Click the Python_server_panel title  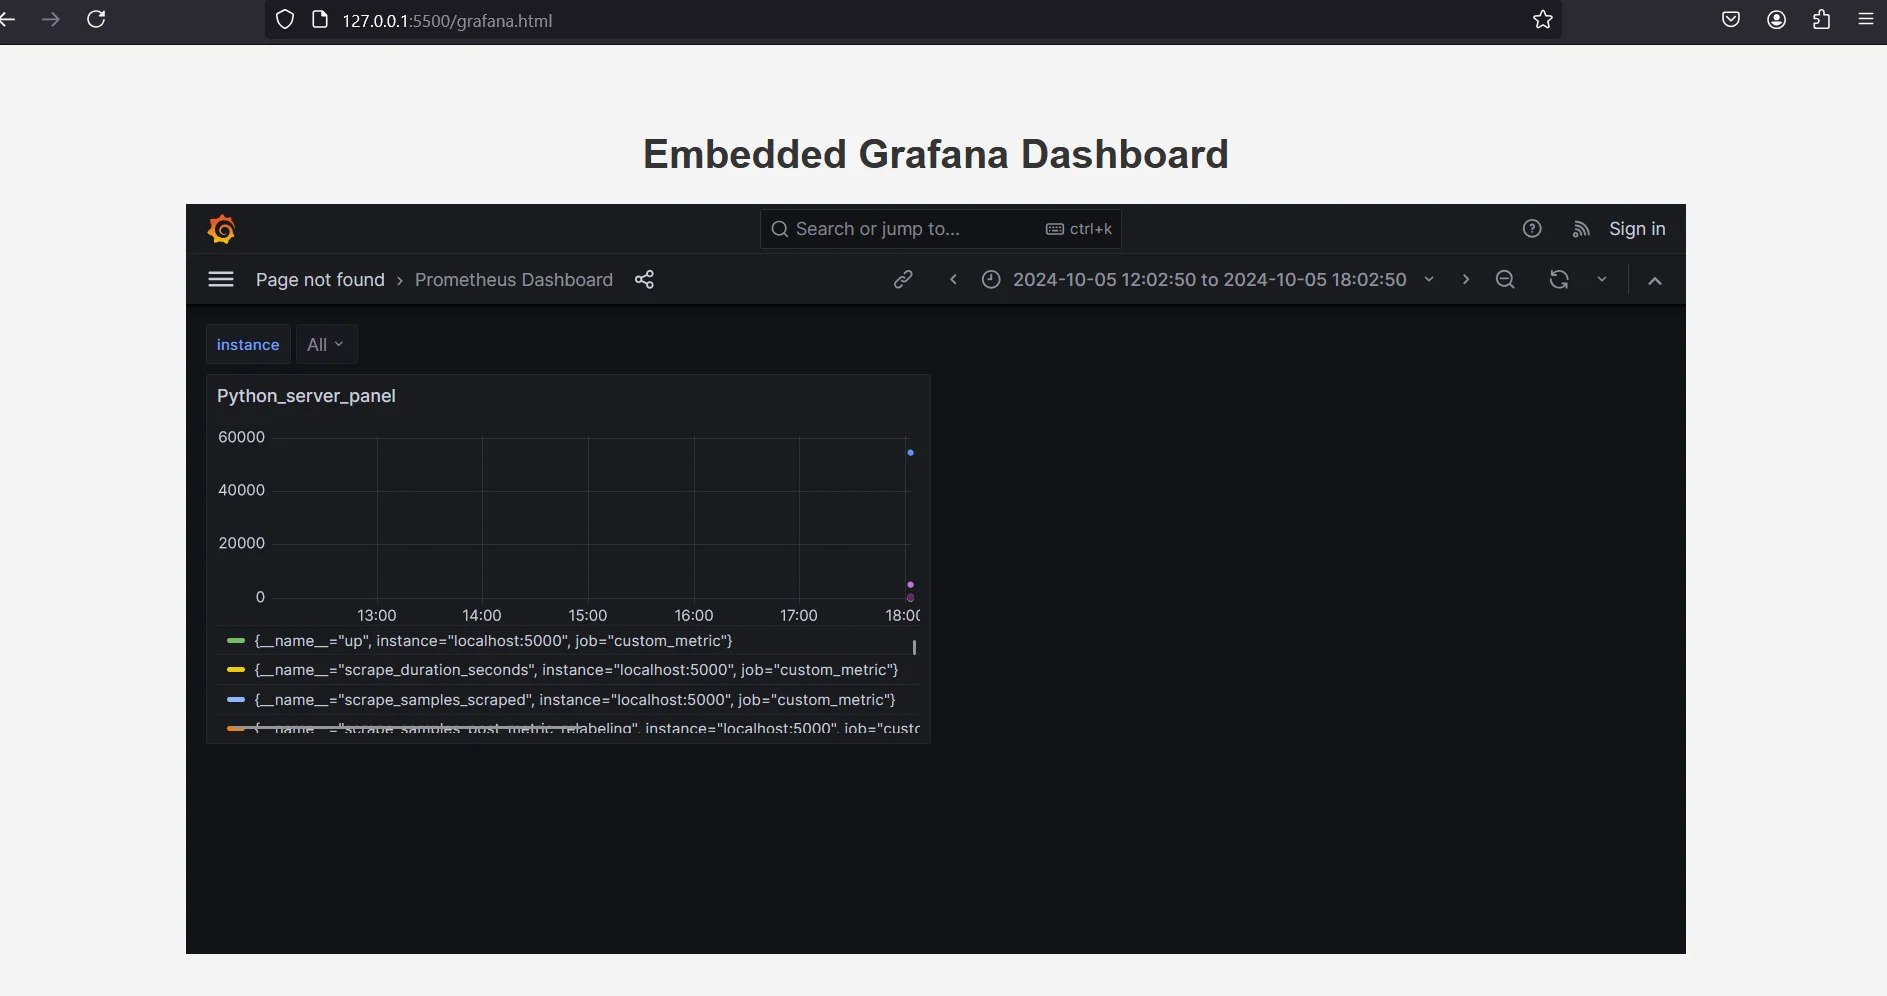[306, 395]
